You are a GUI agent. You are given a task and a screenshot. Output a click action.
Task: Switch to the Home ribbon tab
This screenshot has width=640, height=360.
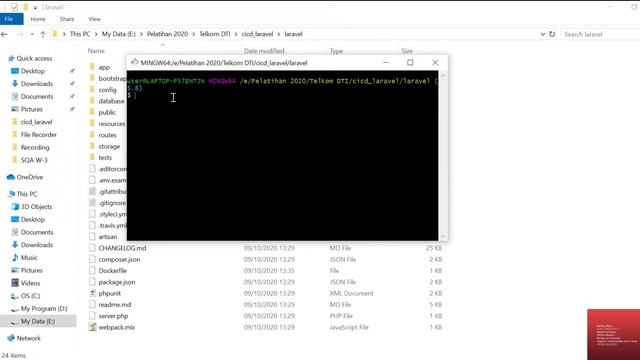(38, 19)
